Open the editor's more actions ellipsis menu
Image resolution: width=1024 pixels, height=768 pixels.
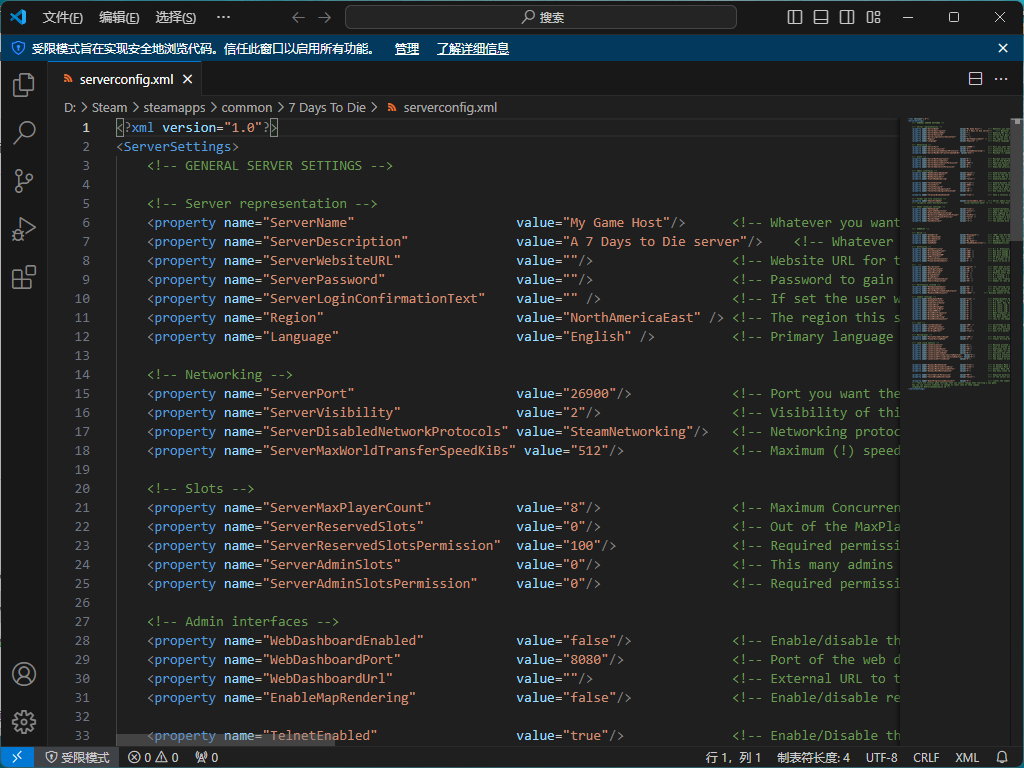point(1002,79)
